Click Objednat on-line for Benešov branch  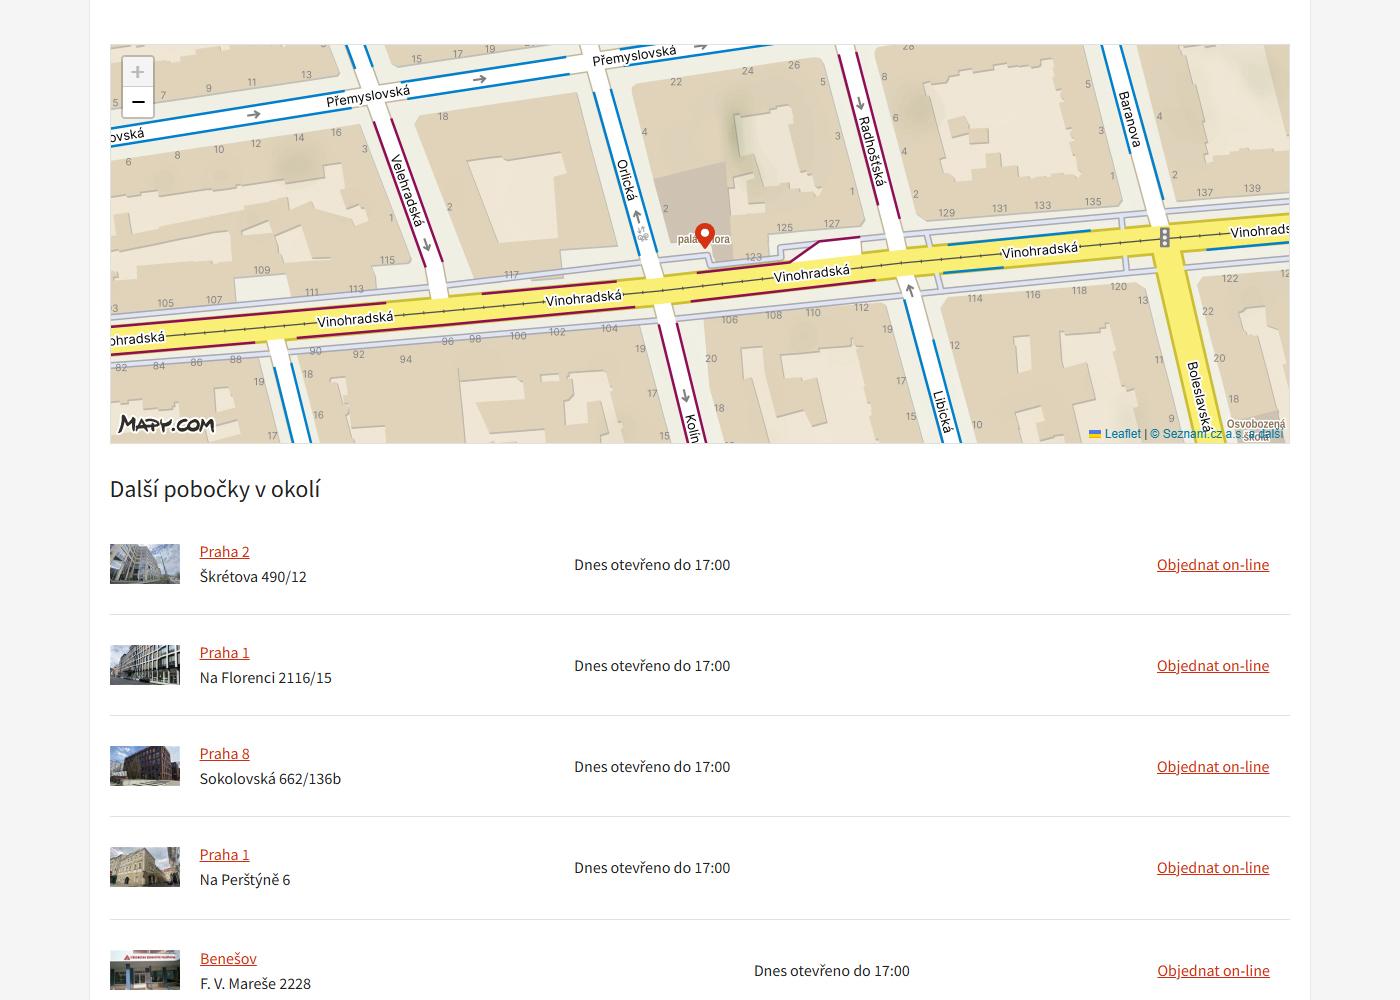[x=1213, y=970]
